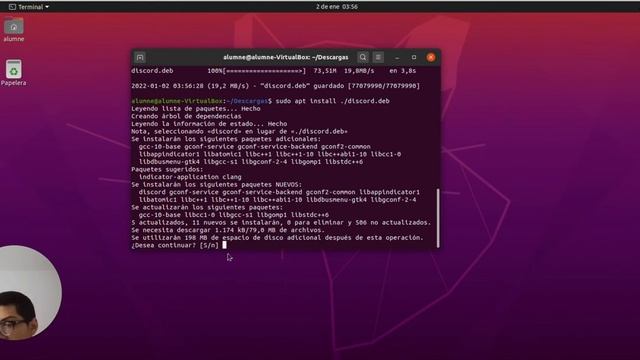640x360 pixels.
Task: Click the 'Leyendo lista de paquetes... Hecho' line
Action: (196, 109)
